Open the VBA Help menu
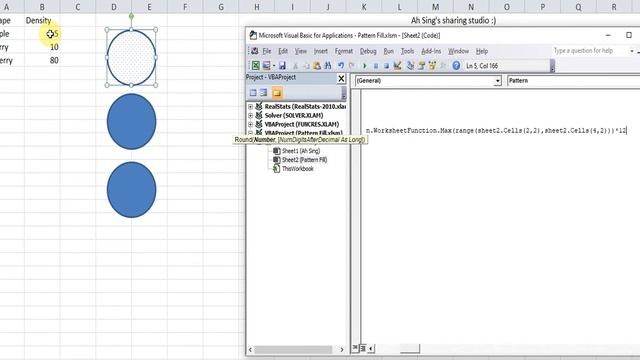This screenshot has height=360, width=640. (x=482, y=51)
